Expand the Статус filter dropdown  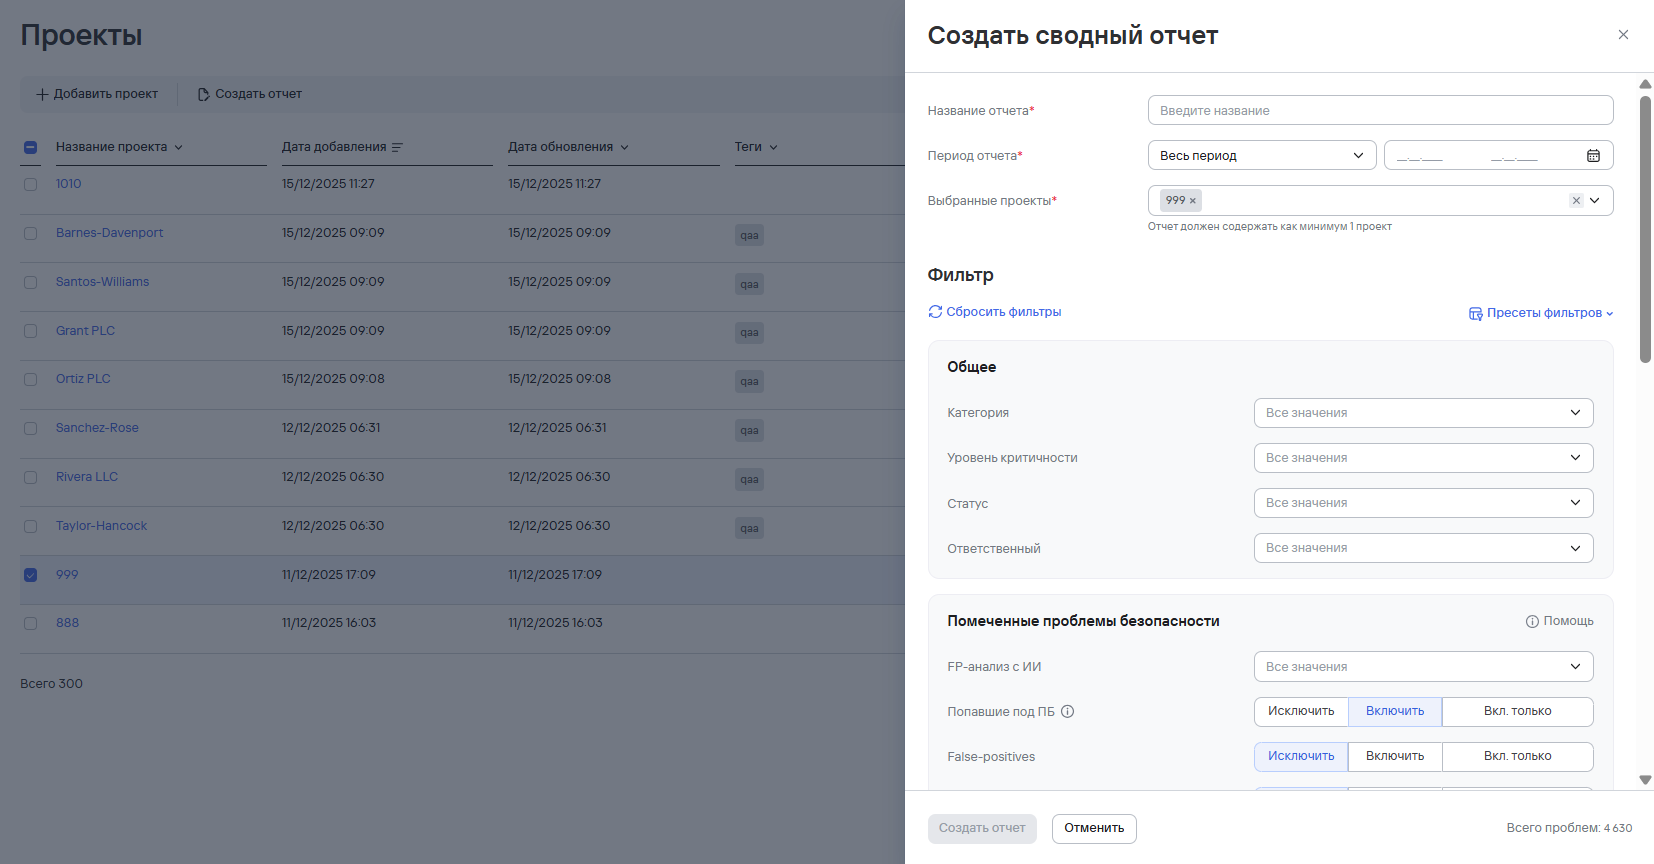click(1422, 503)
